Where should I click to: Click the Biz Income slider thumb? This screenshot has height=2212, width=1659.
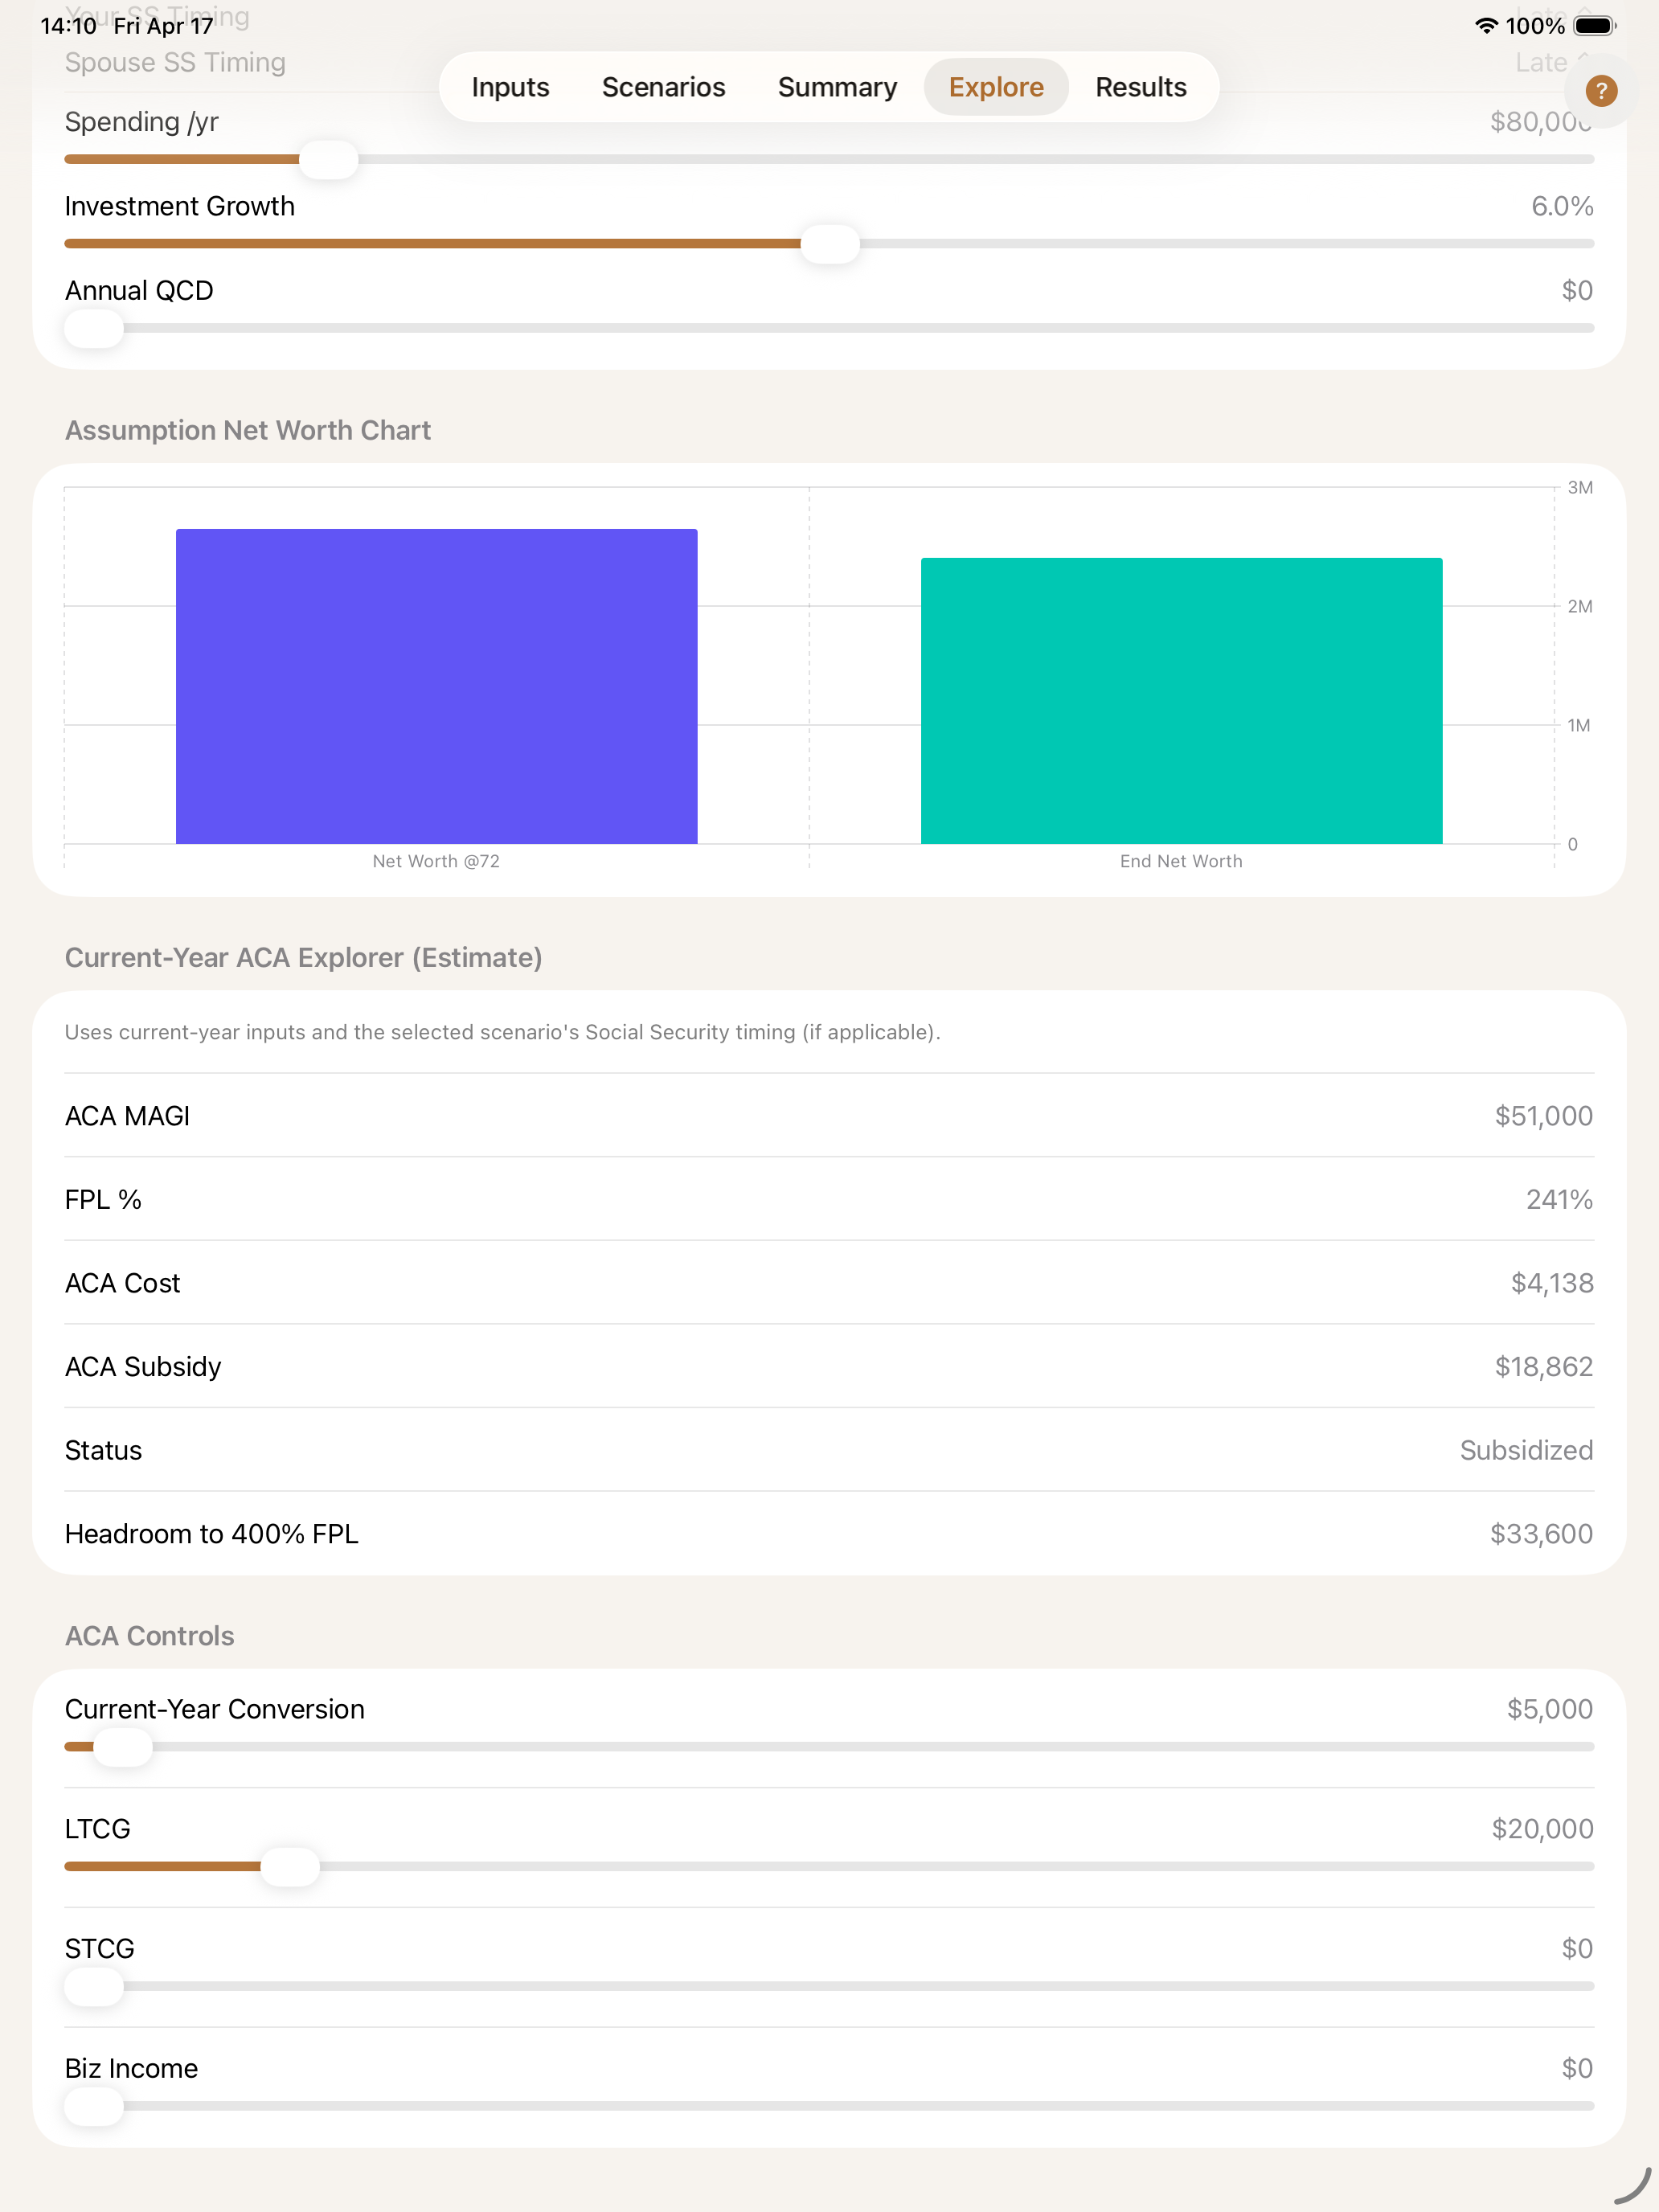(x=94, y=2107)
